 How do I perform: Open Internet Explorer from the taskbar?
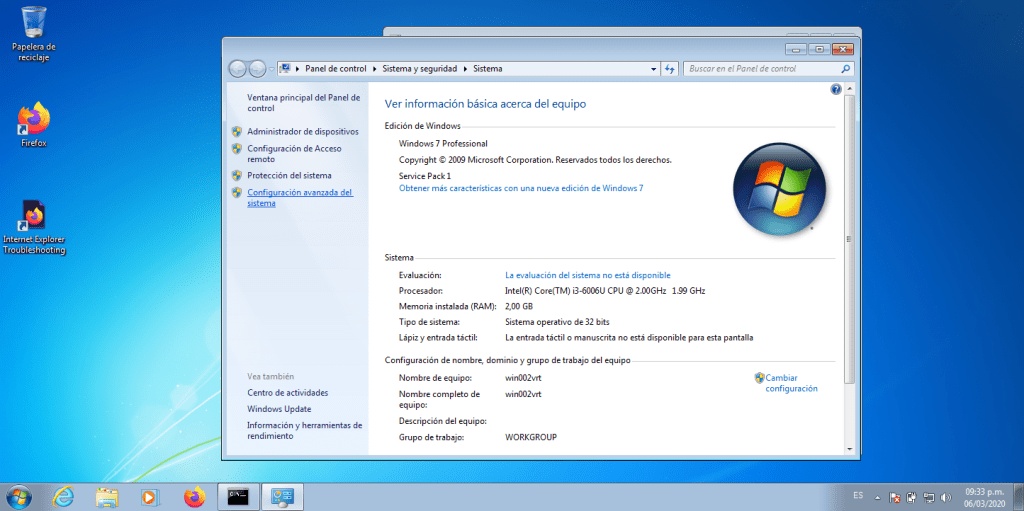64,496
